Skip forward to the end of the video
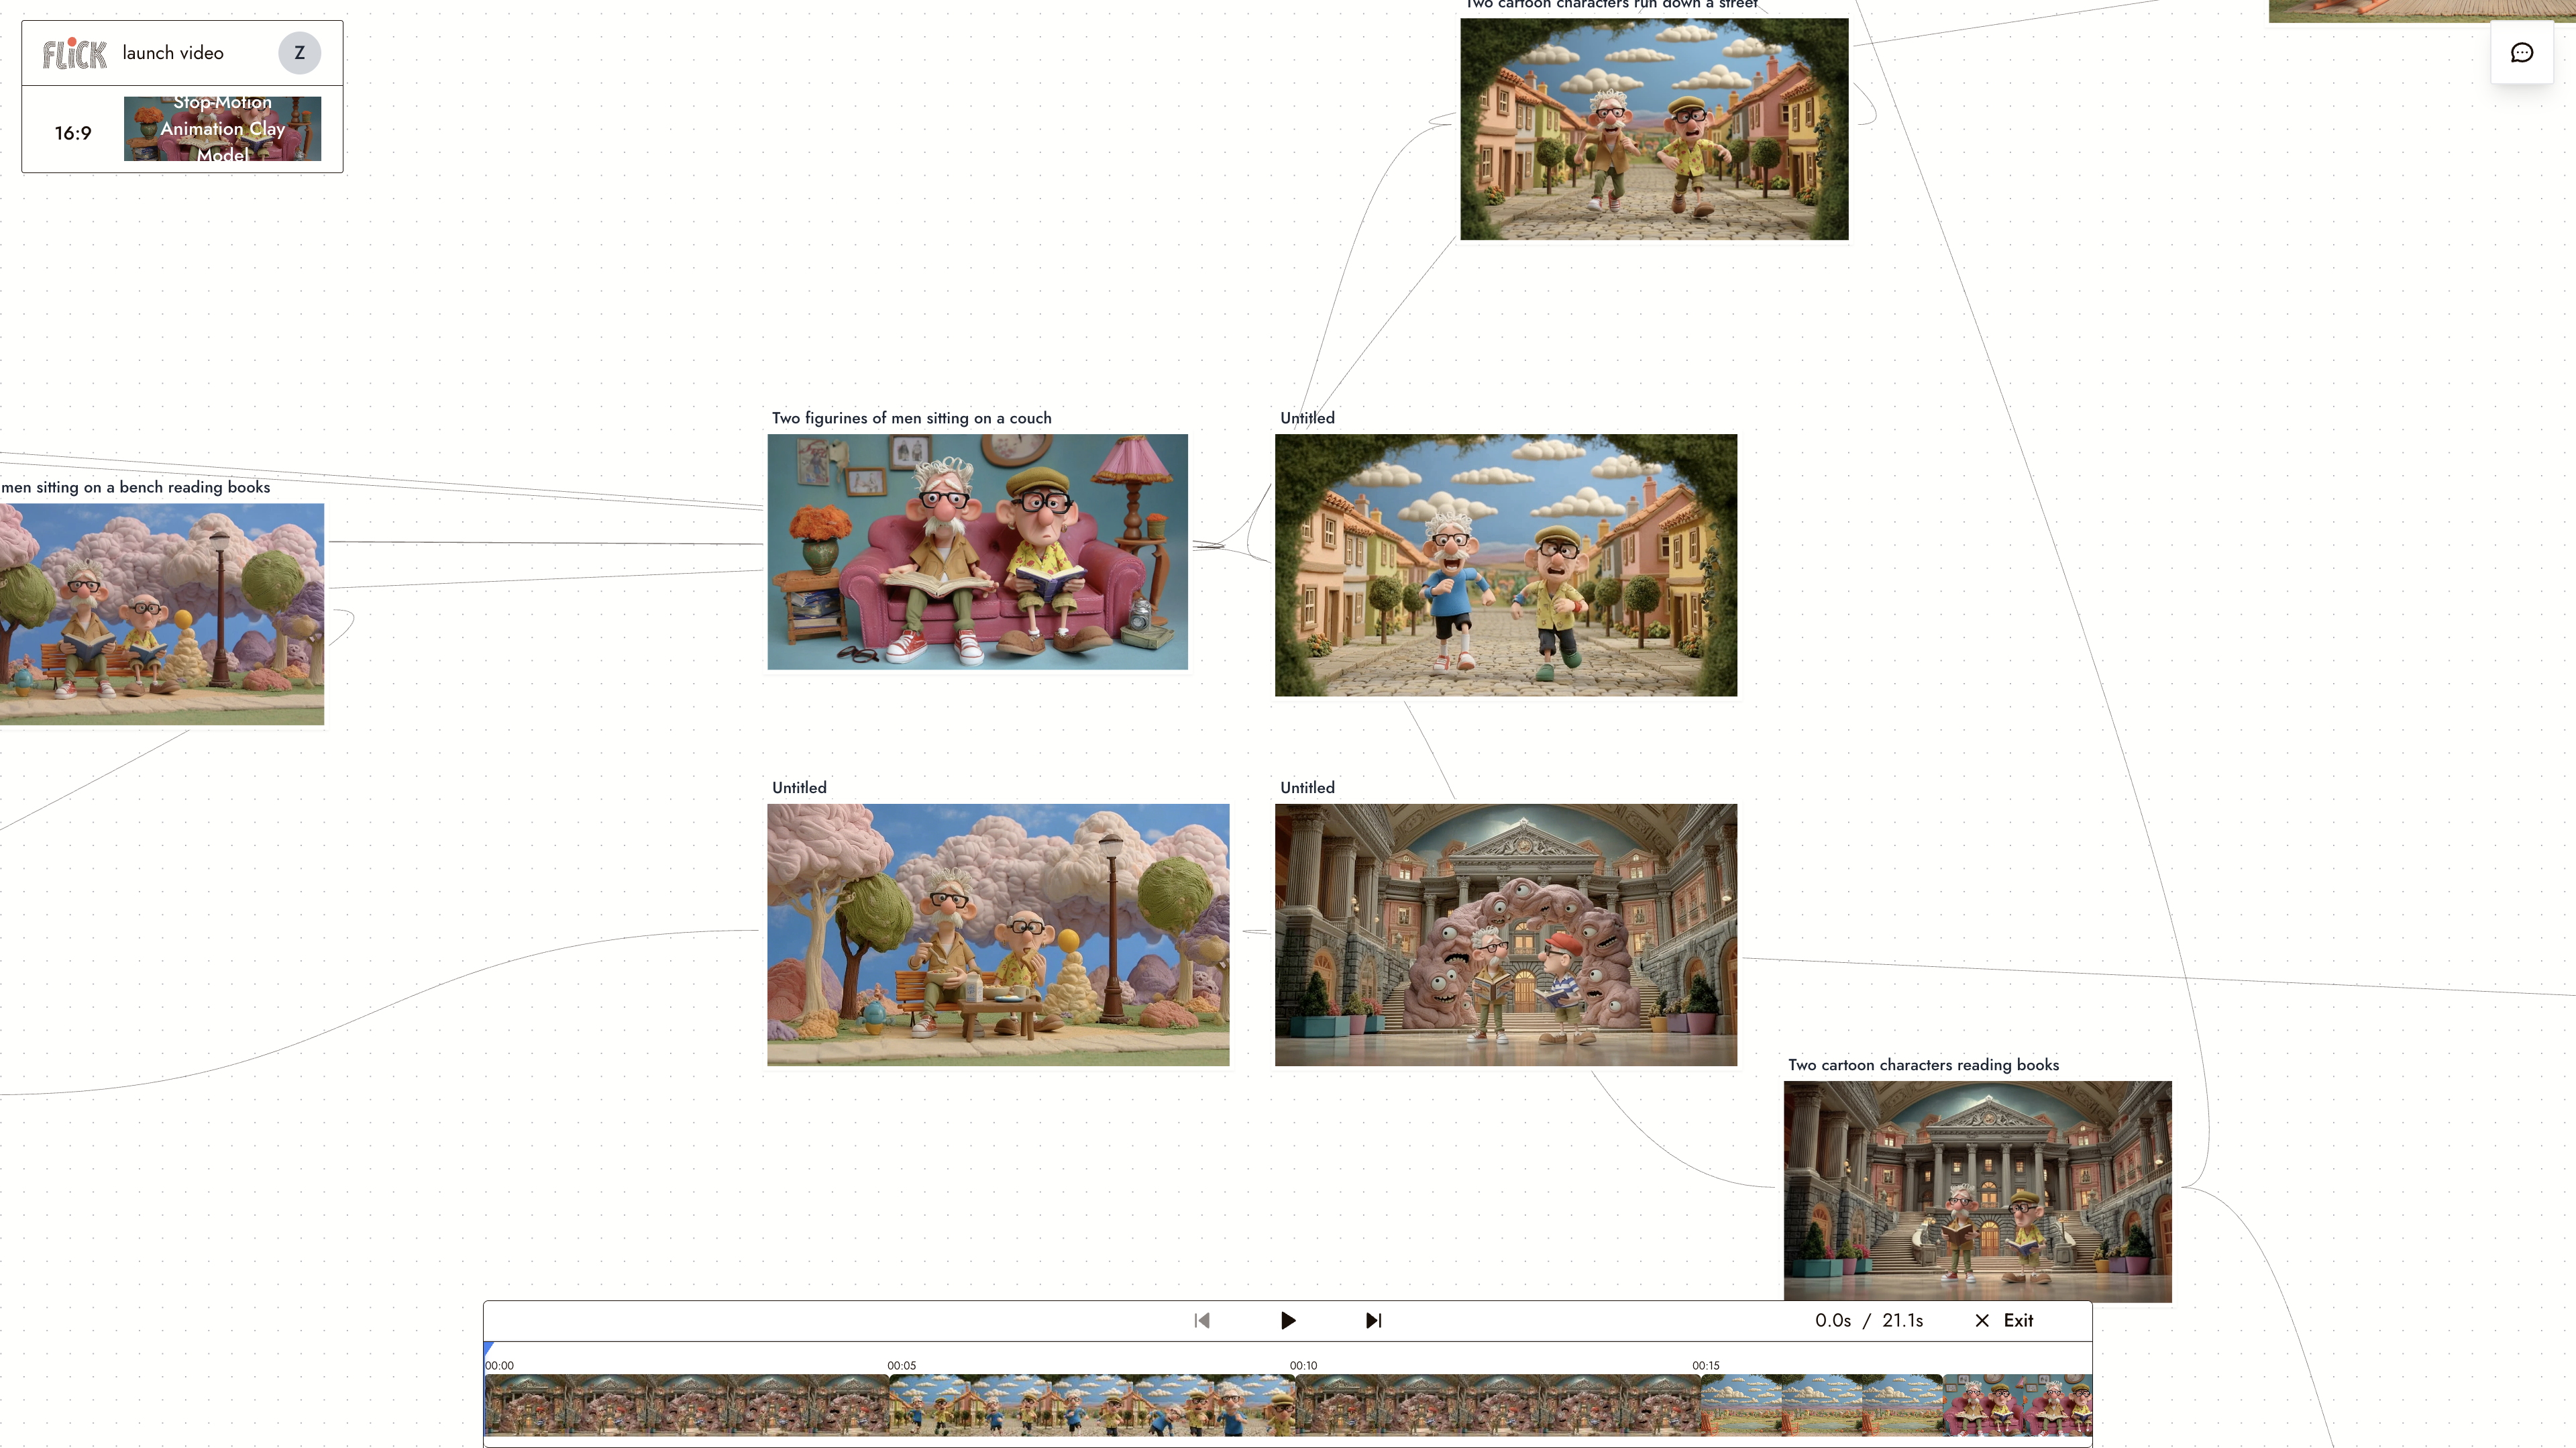Viewport: 2576px width, 1448px height. pyautogui.click(x=1373, y=1320)
